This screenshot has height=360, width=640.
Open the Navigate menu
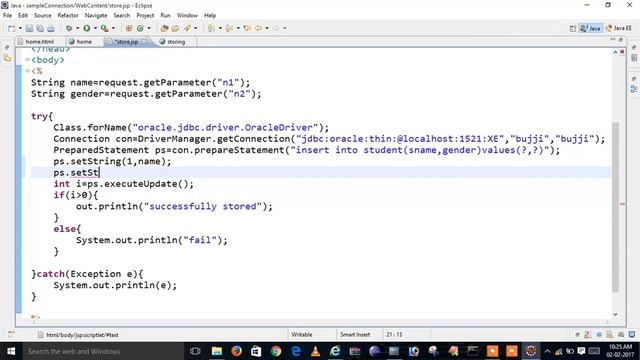tap(96, 15)
